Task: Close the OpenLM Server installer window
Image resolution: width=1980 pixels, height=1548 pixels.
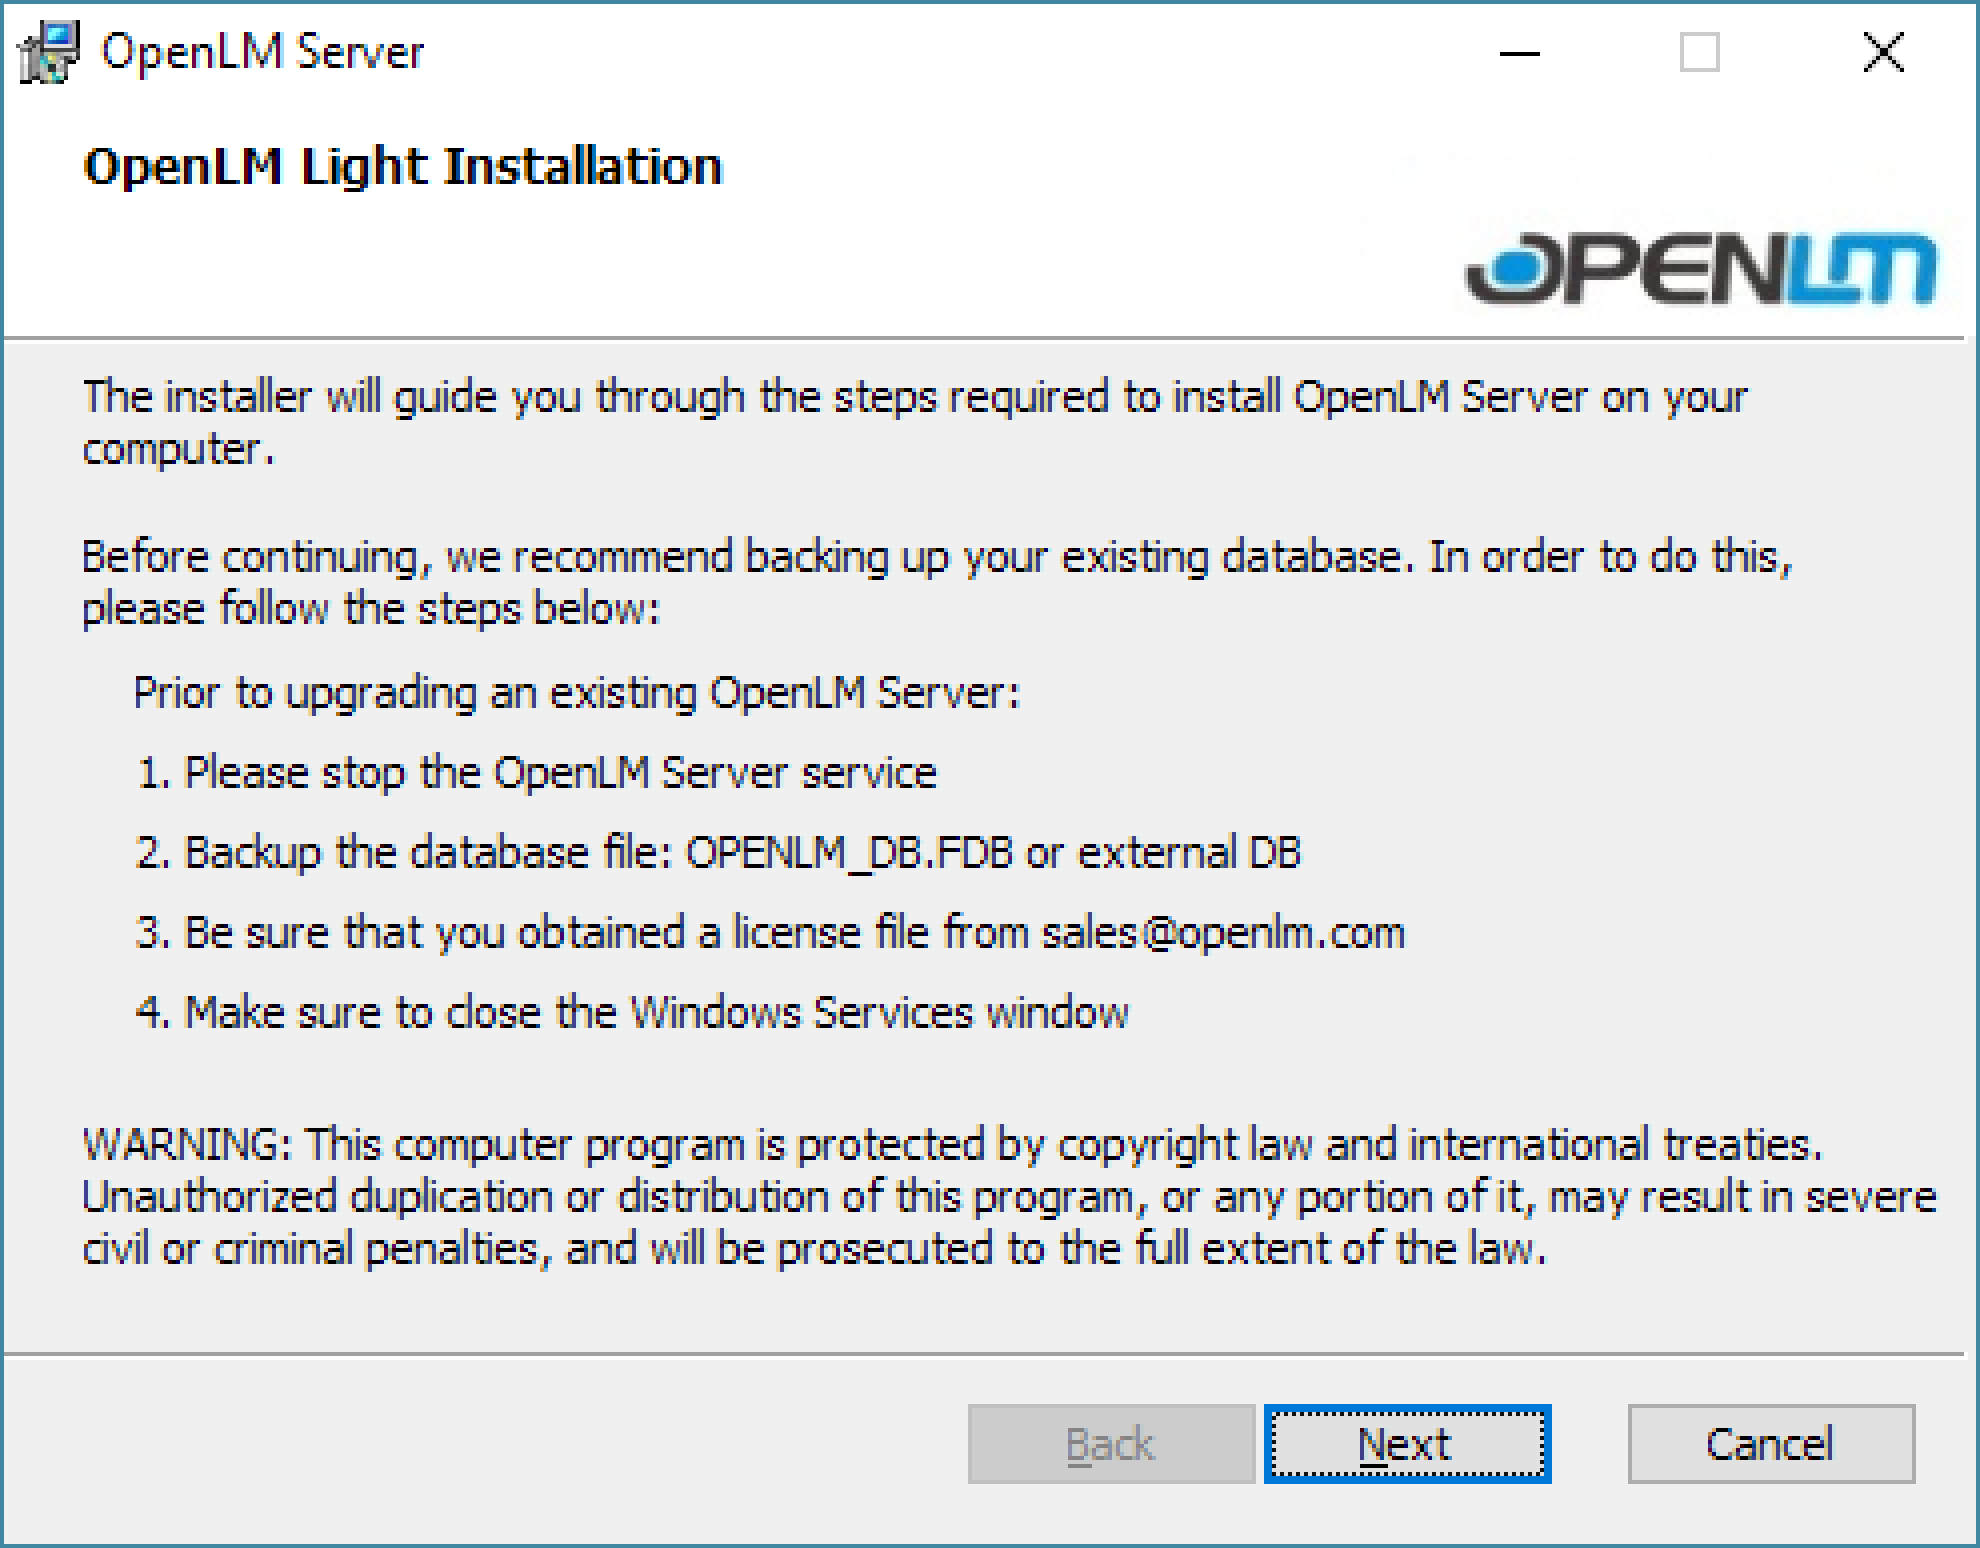Action: pos(1883,53)
